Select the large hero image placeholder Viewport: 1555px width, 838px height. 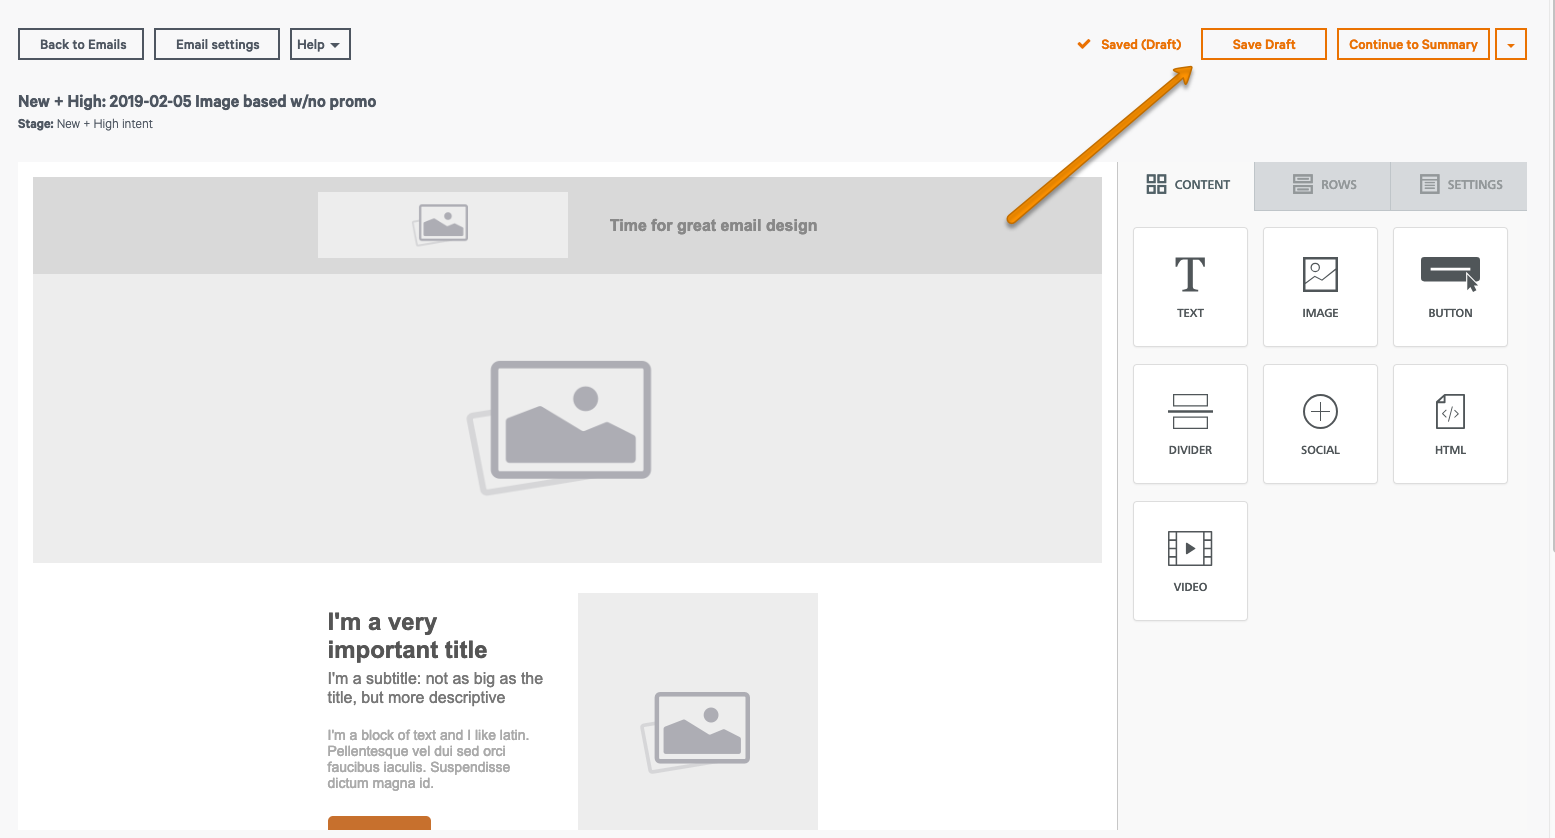tap(567, 418)
